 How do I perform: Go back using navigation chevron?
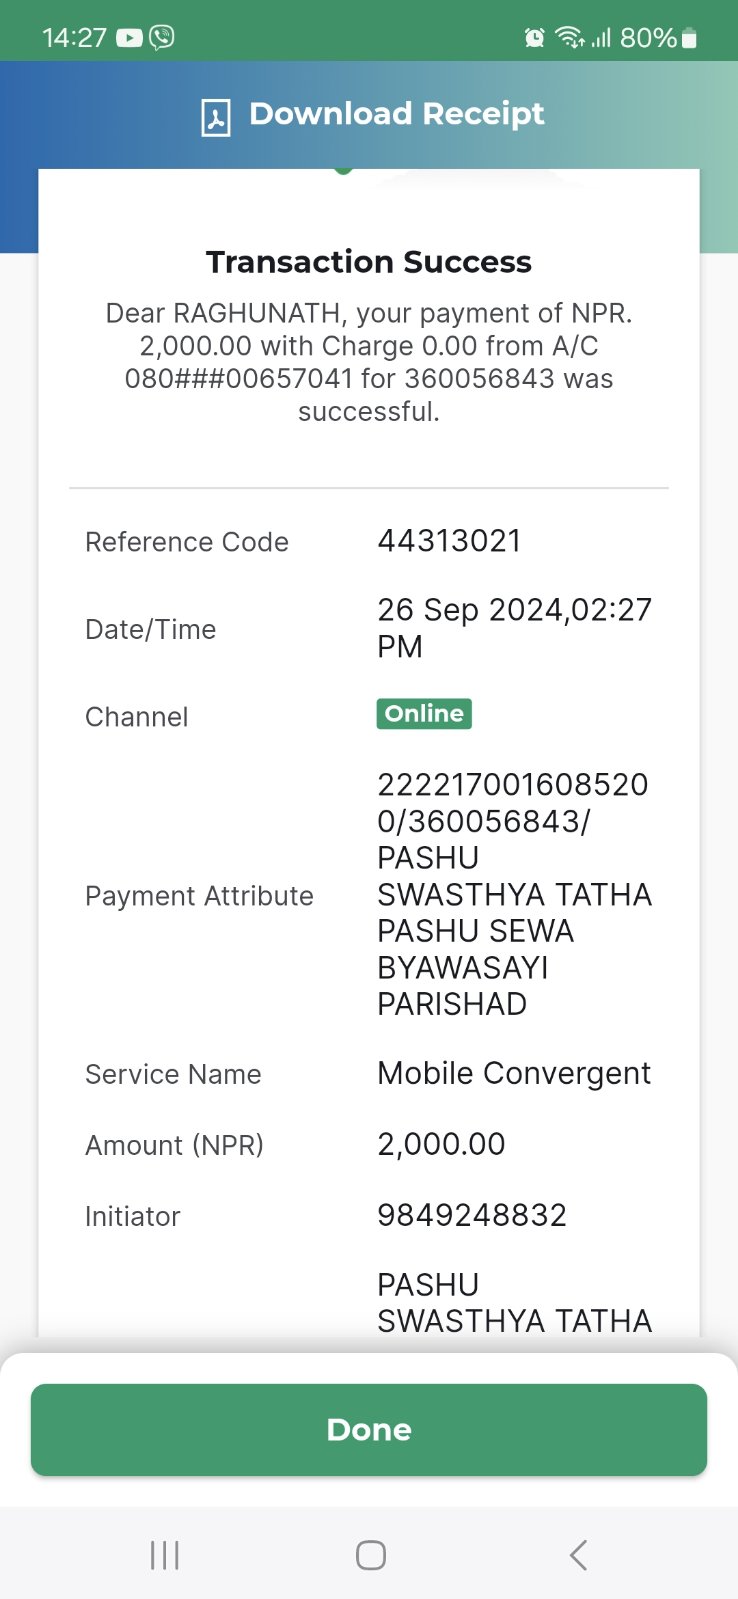coord(578,1555)
